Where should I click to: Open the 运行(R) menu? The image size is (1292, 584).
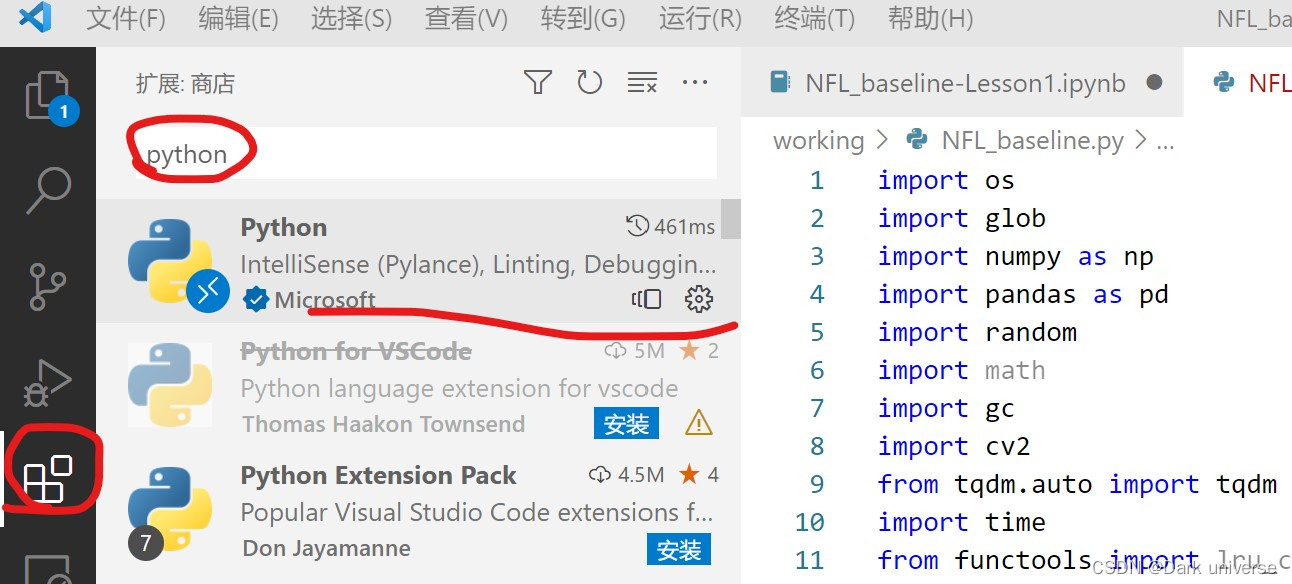coord(700,18)
